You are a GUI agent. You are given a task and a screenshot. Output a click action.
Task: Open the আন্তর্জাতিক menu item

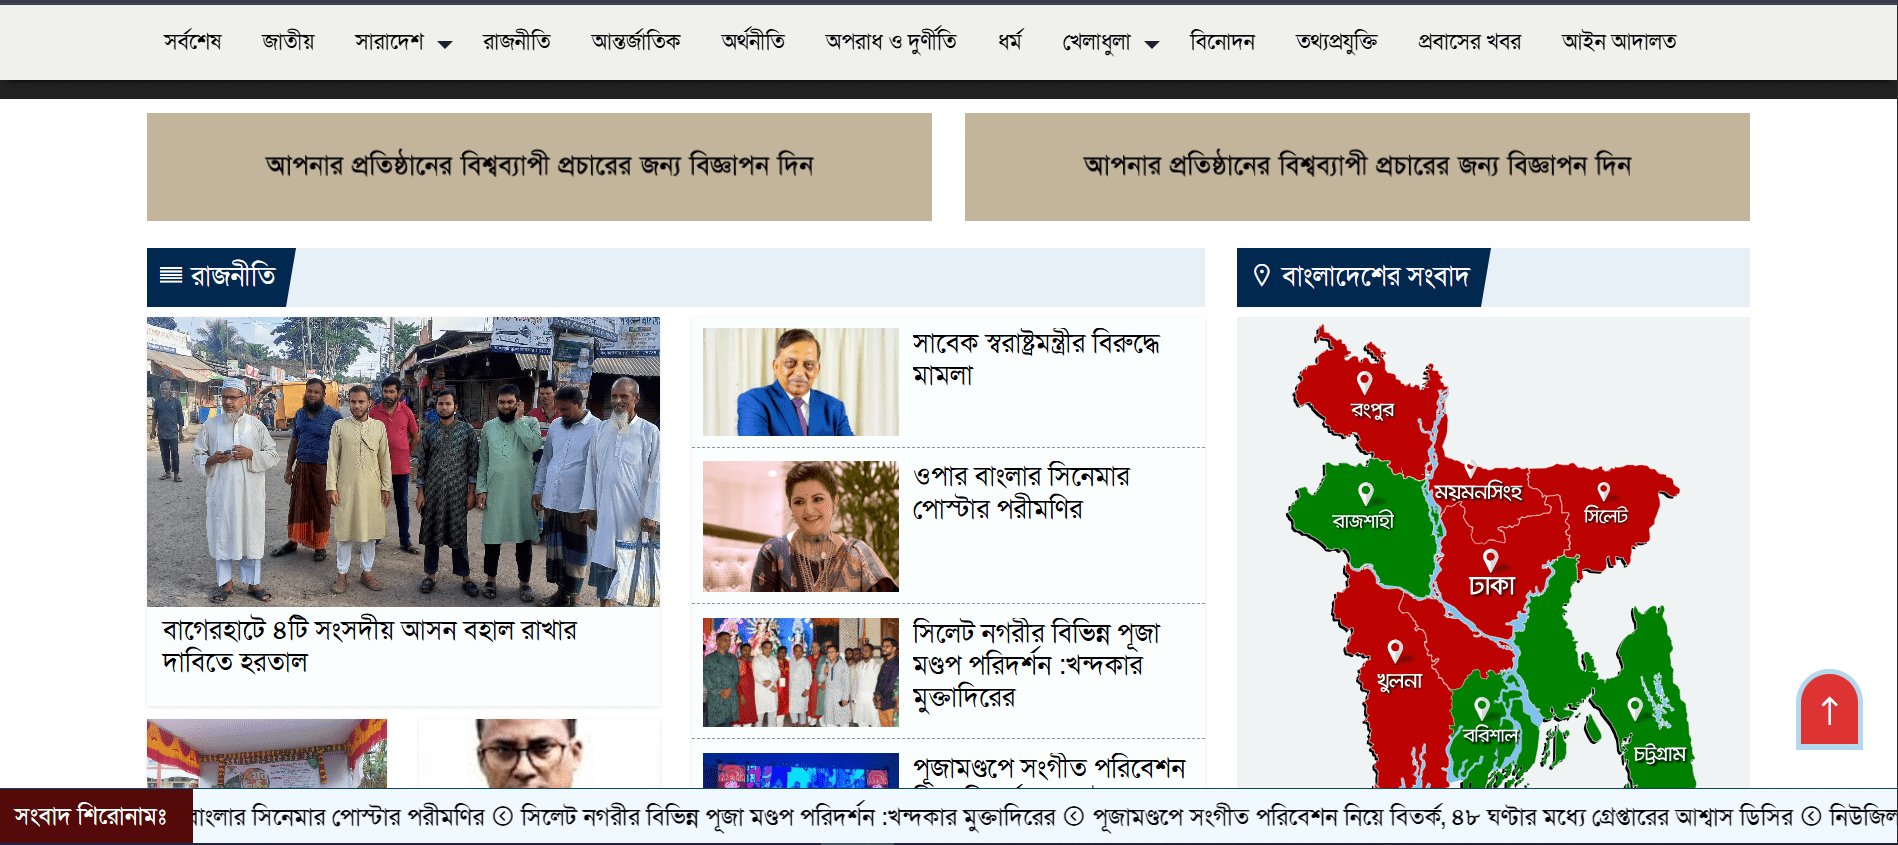tap(636, 41)
